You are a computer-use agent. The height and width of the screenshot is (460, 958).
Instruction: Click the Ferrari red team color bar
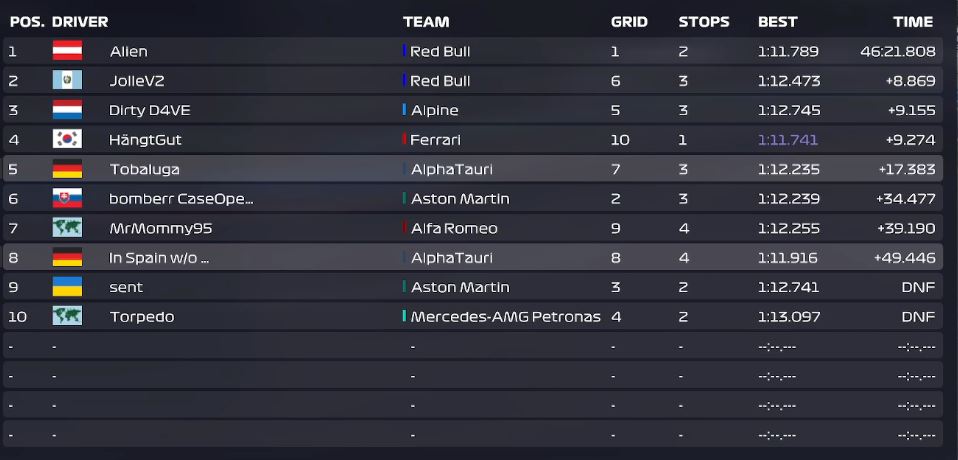pyautogui.click(x=404, y=139)
